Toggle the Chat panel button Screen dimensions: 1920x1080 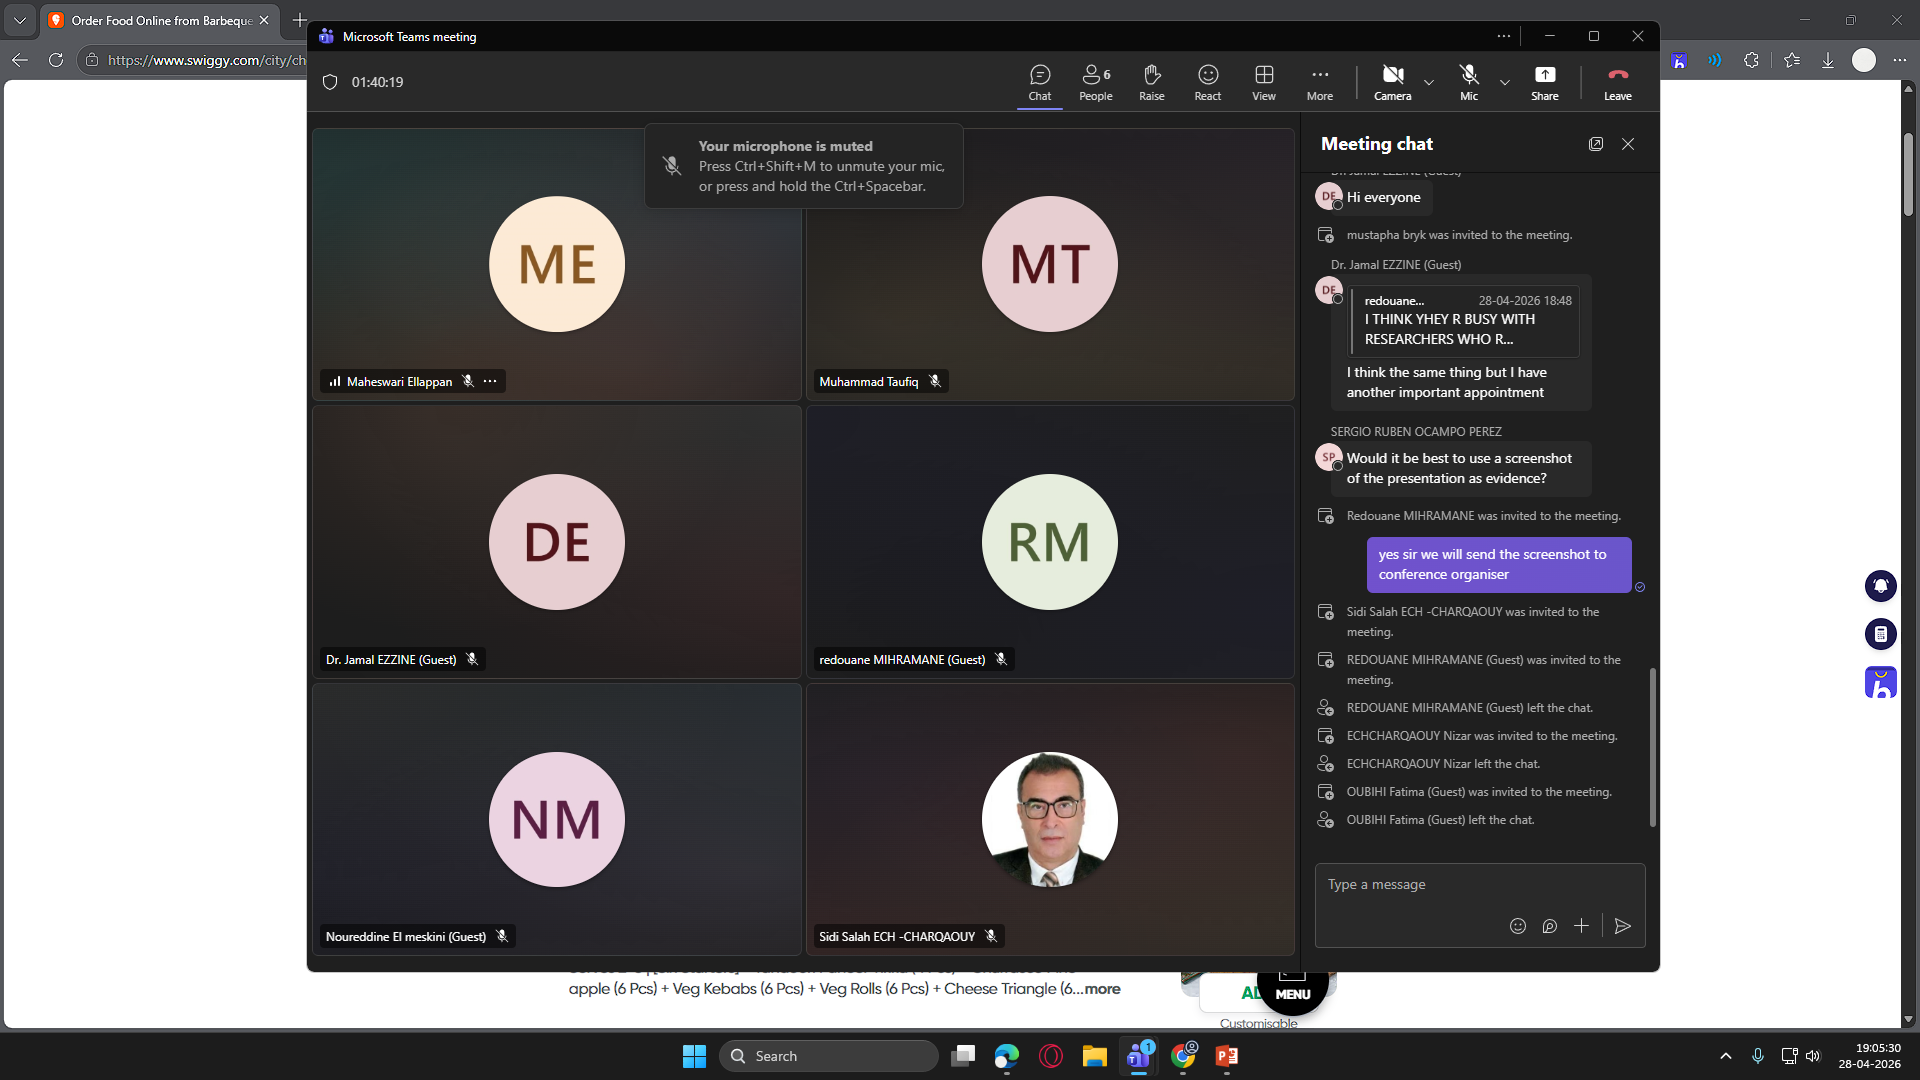1040,82
